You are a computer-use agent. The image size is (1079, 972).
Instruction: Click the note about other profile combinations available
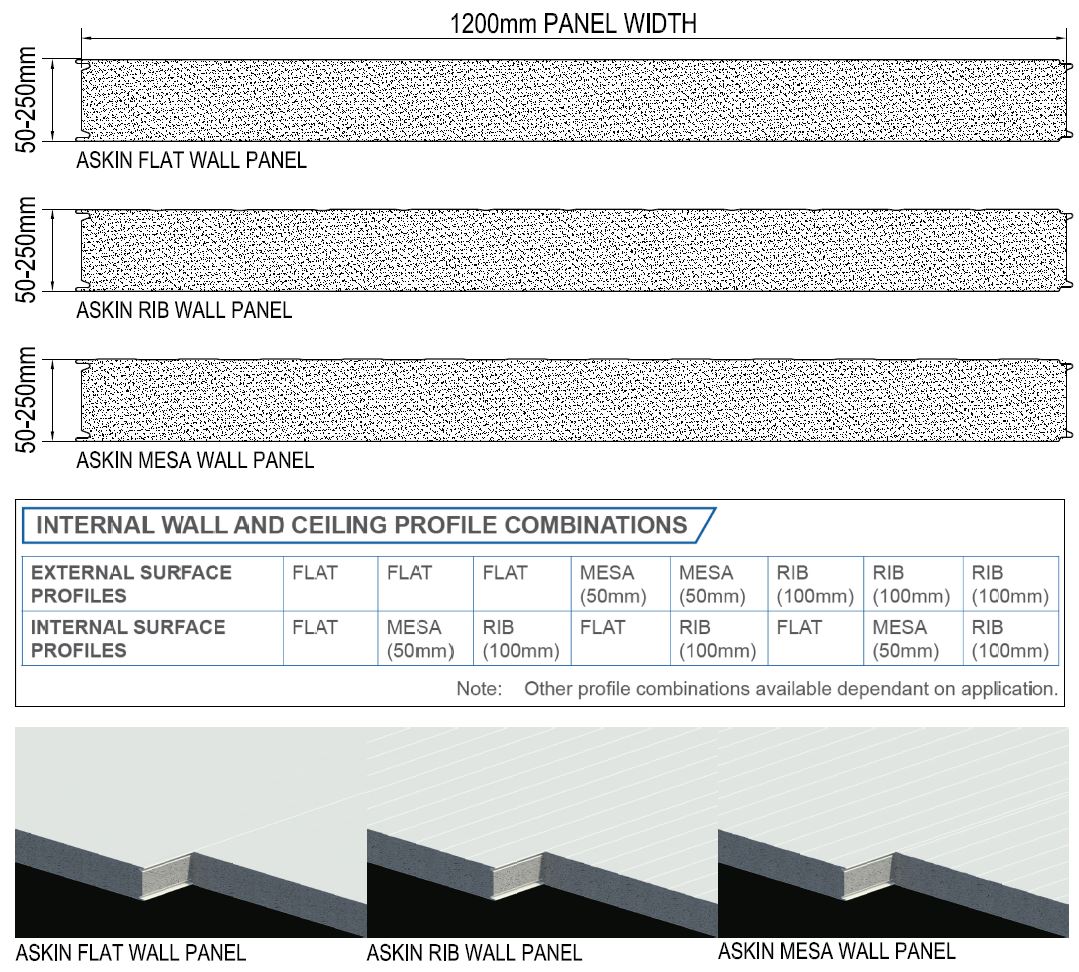tap(757, 689)
